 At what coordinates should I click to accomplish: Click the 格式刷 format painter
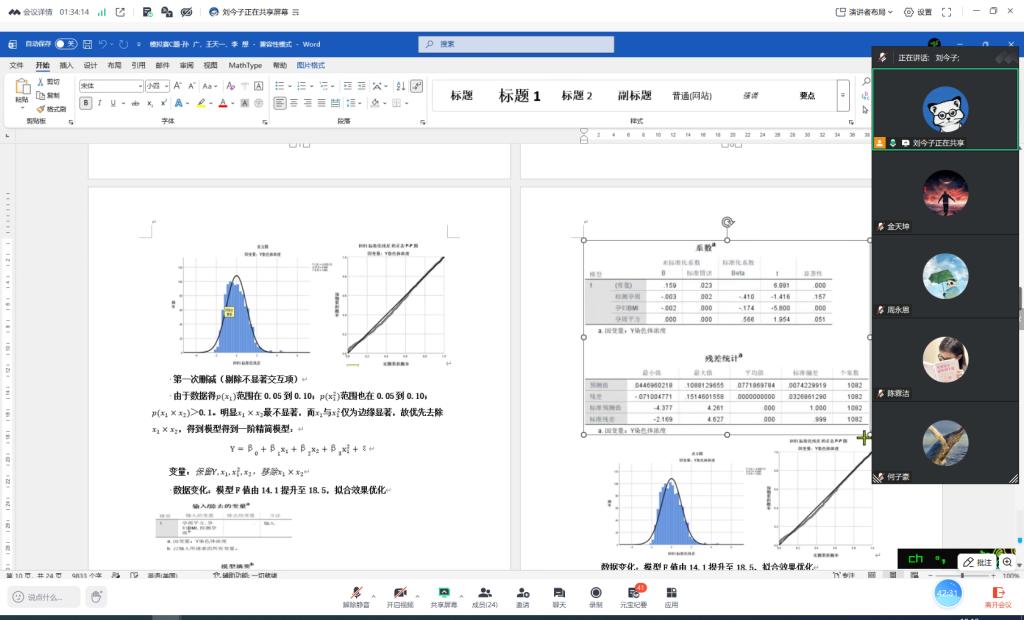[52, 108]
